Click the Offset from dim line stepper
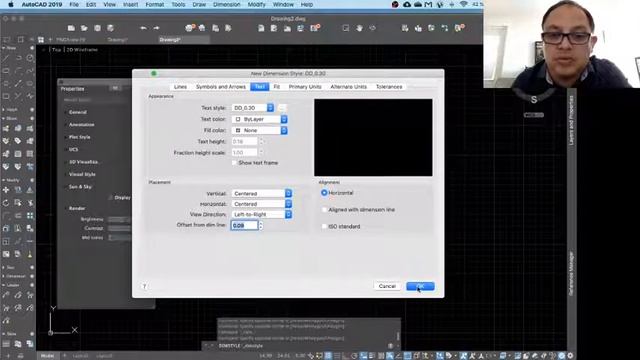The width and height of the screenshot is (640, 360). [x=261, y=225]
